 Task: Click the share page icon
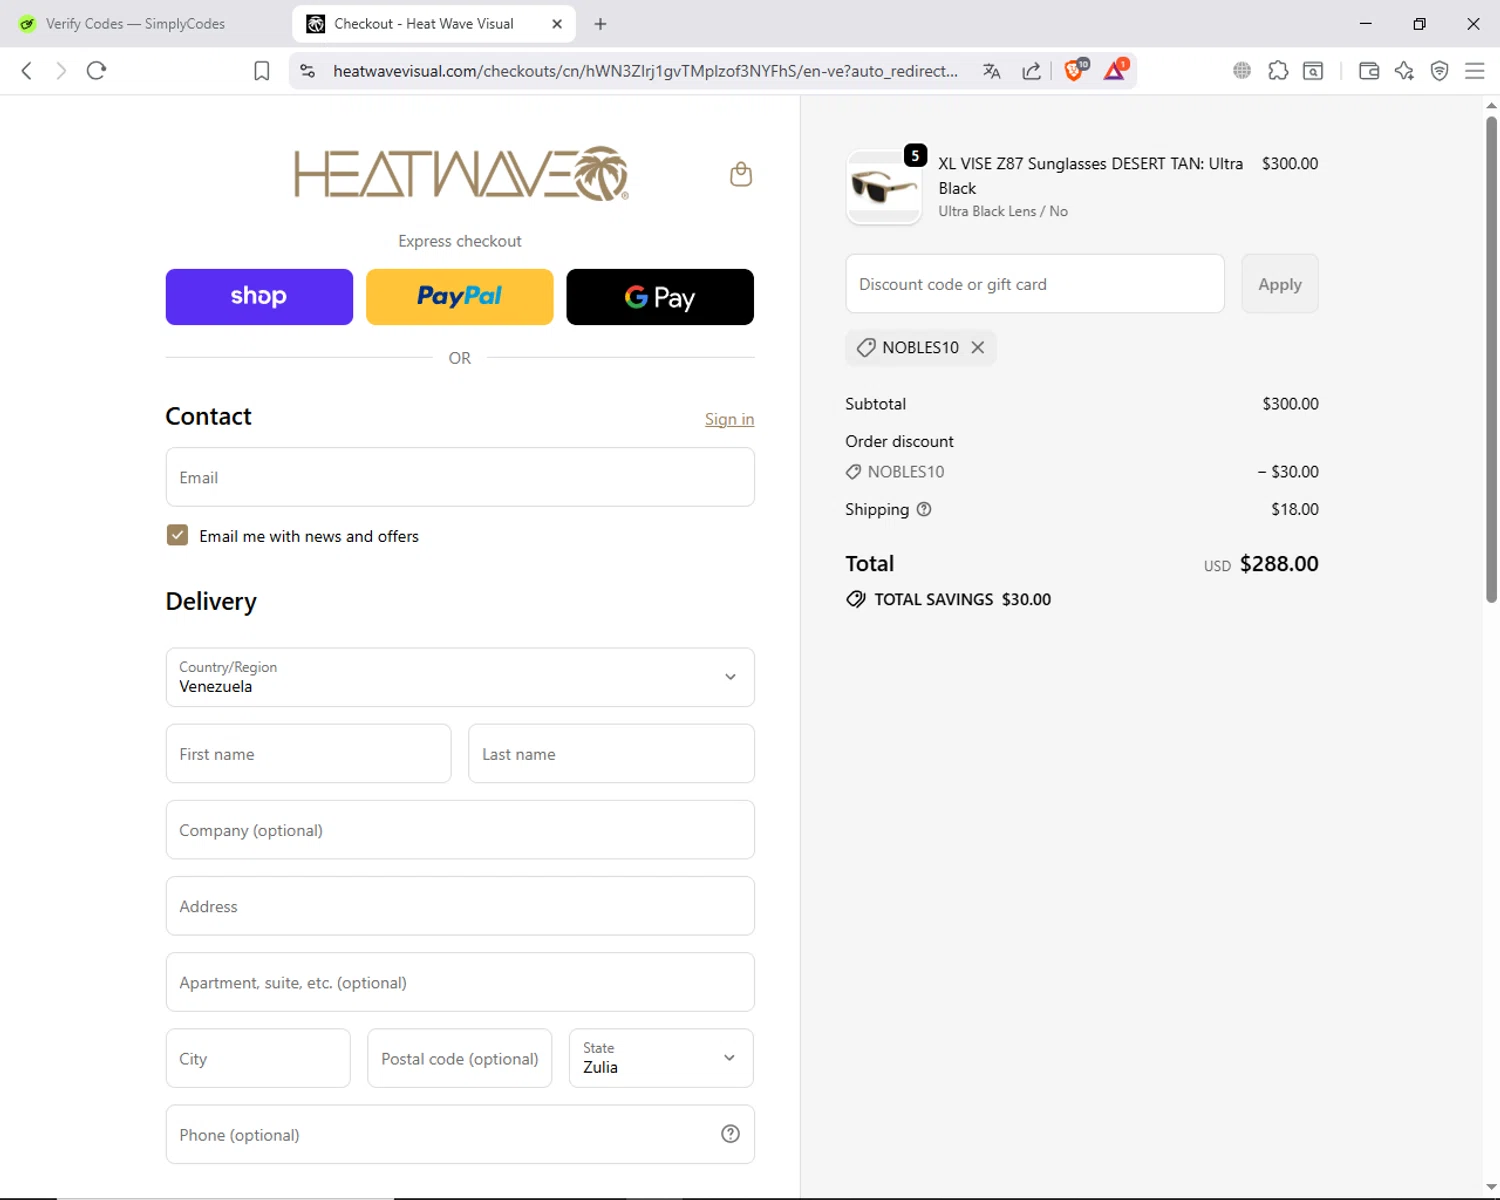pyautogui.click(x=1032, y=71)
